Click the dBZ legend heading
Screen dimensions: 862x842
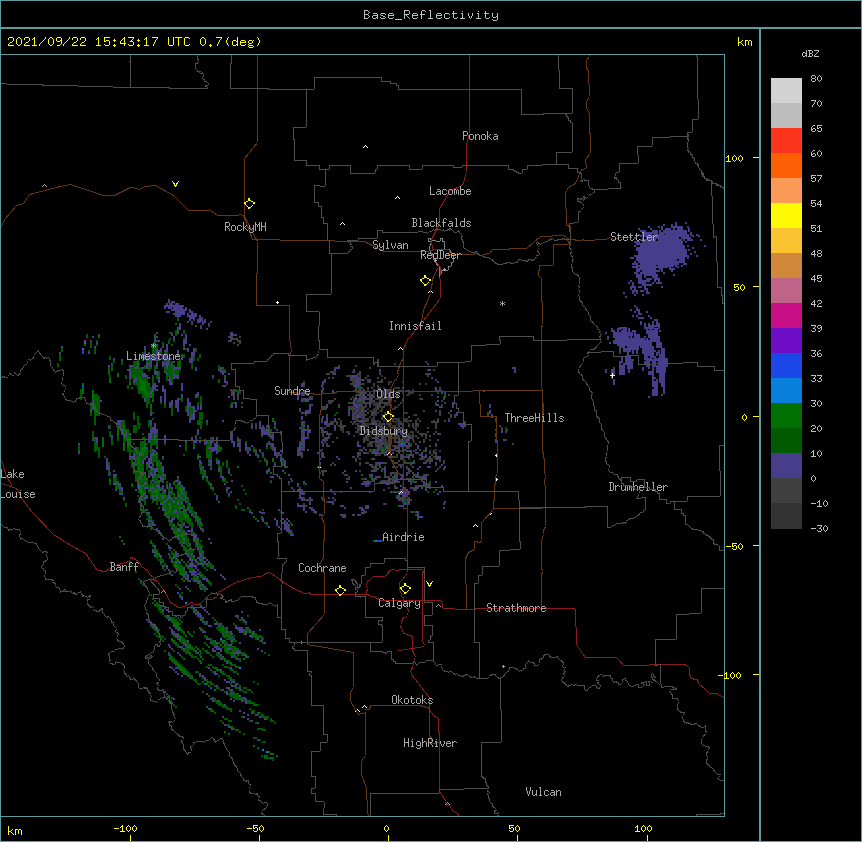pos(810,53)
